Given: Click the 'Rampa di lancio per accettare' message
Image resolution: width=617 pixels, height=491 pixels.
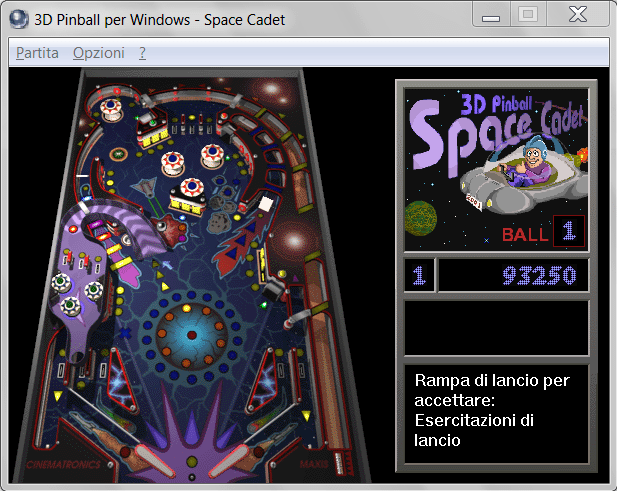Looking at the screenshot, I should tap(492, 410).
